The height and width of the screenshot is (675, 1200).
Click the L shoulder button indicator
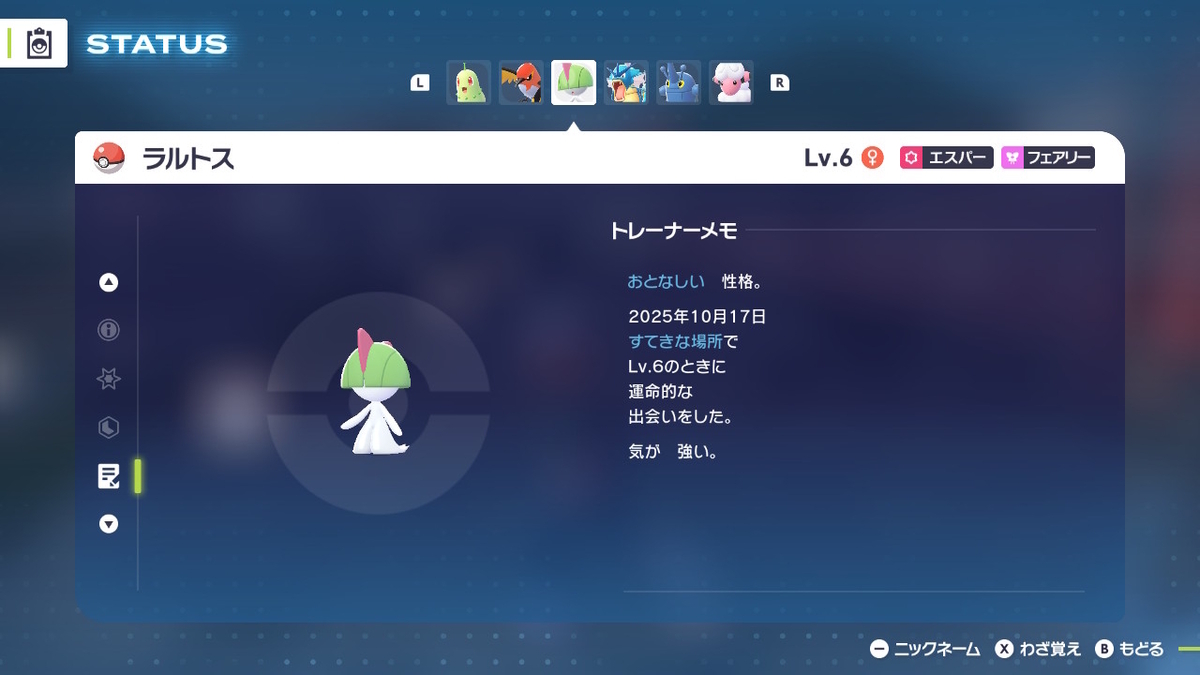421,82
